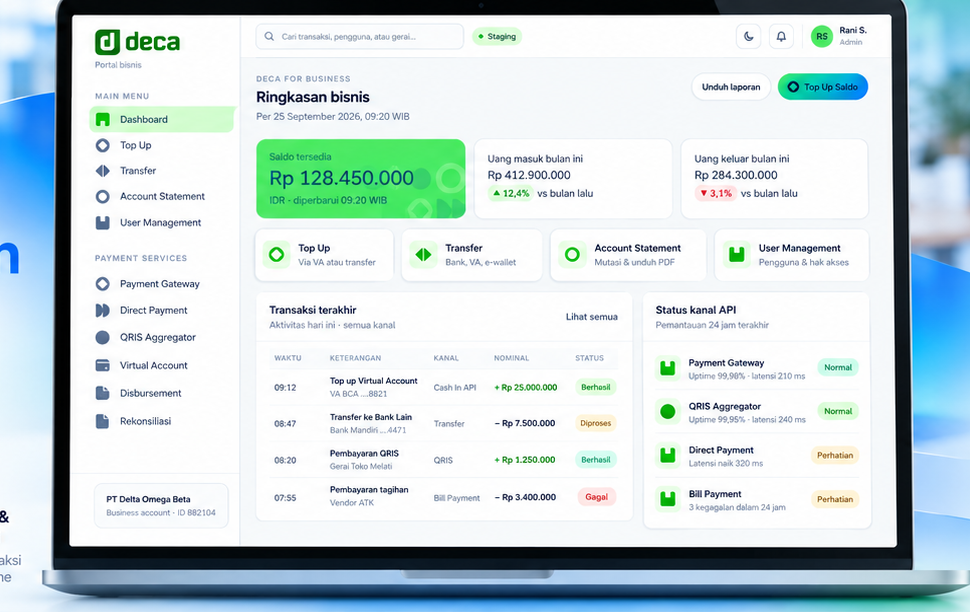Click Account Statement quick action icon

572,254
